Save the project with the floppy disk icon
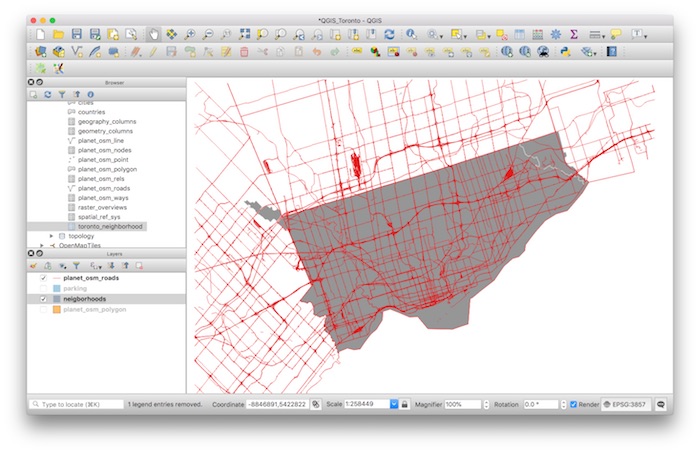This screenshot has width=700, height=453. (x=76, y=34)
